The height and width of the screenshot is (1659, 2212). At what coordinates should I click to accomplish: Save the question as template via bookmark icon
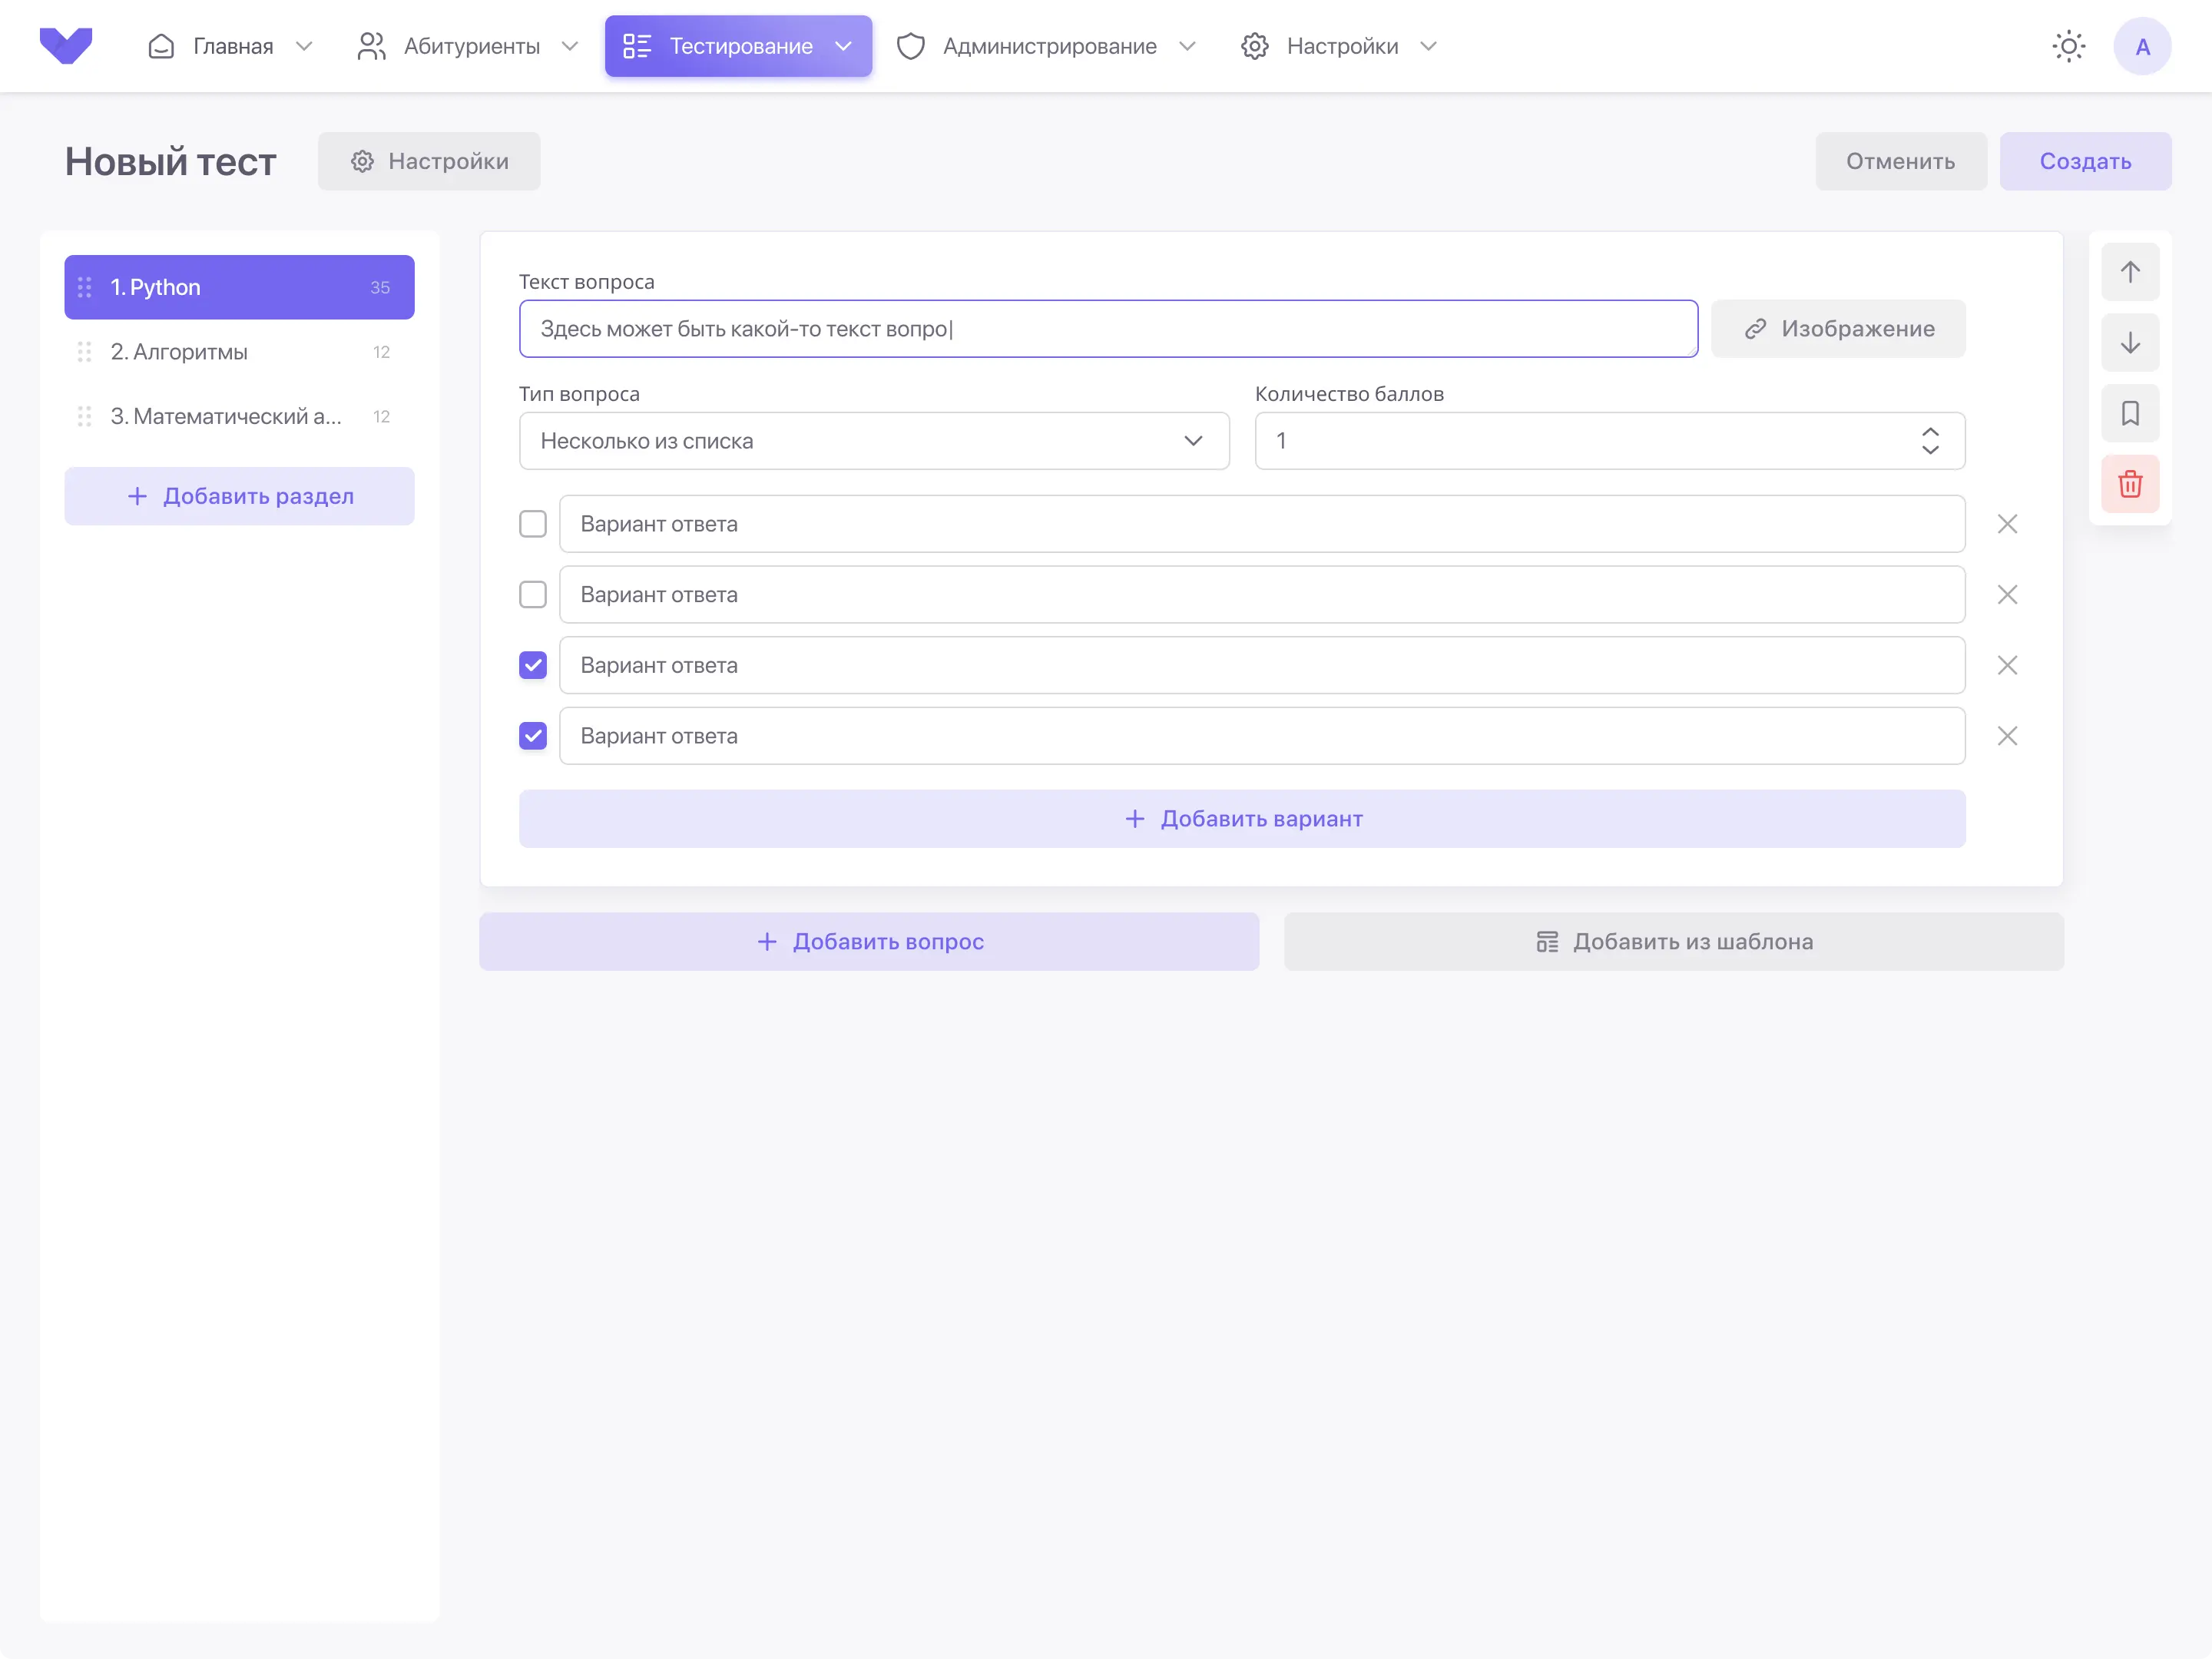[x=2130, y=413]
